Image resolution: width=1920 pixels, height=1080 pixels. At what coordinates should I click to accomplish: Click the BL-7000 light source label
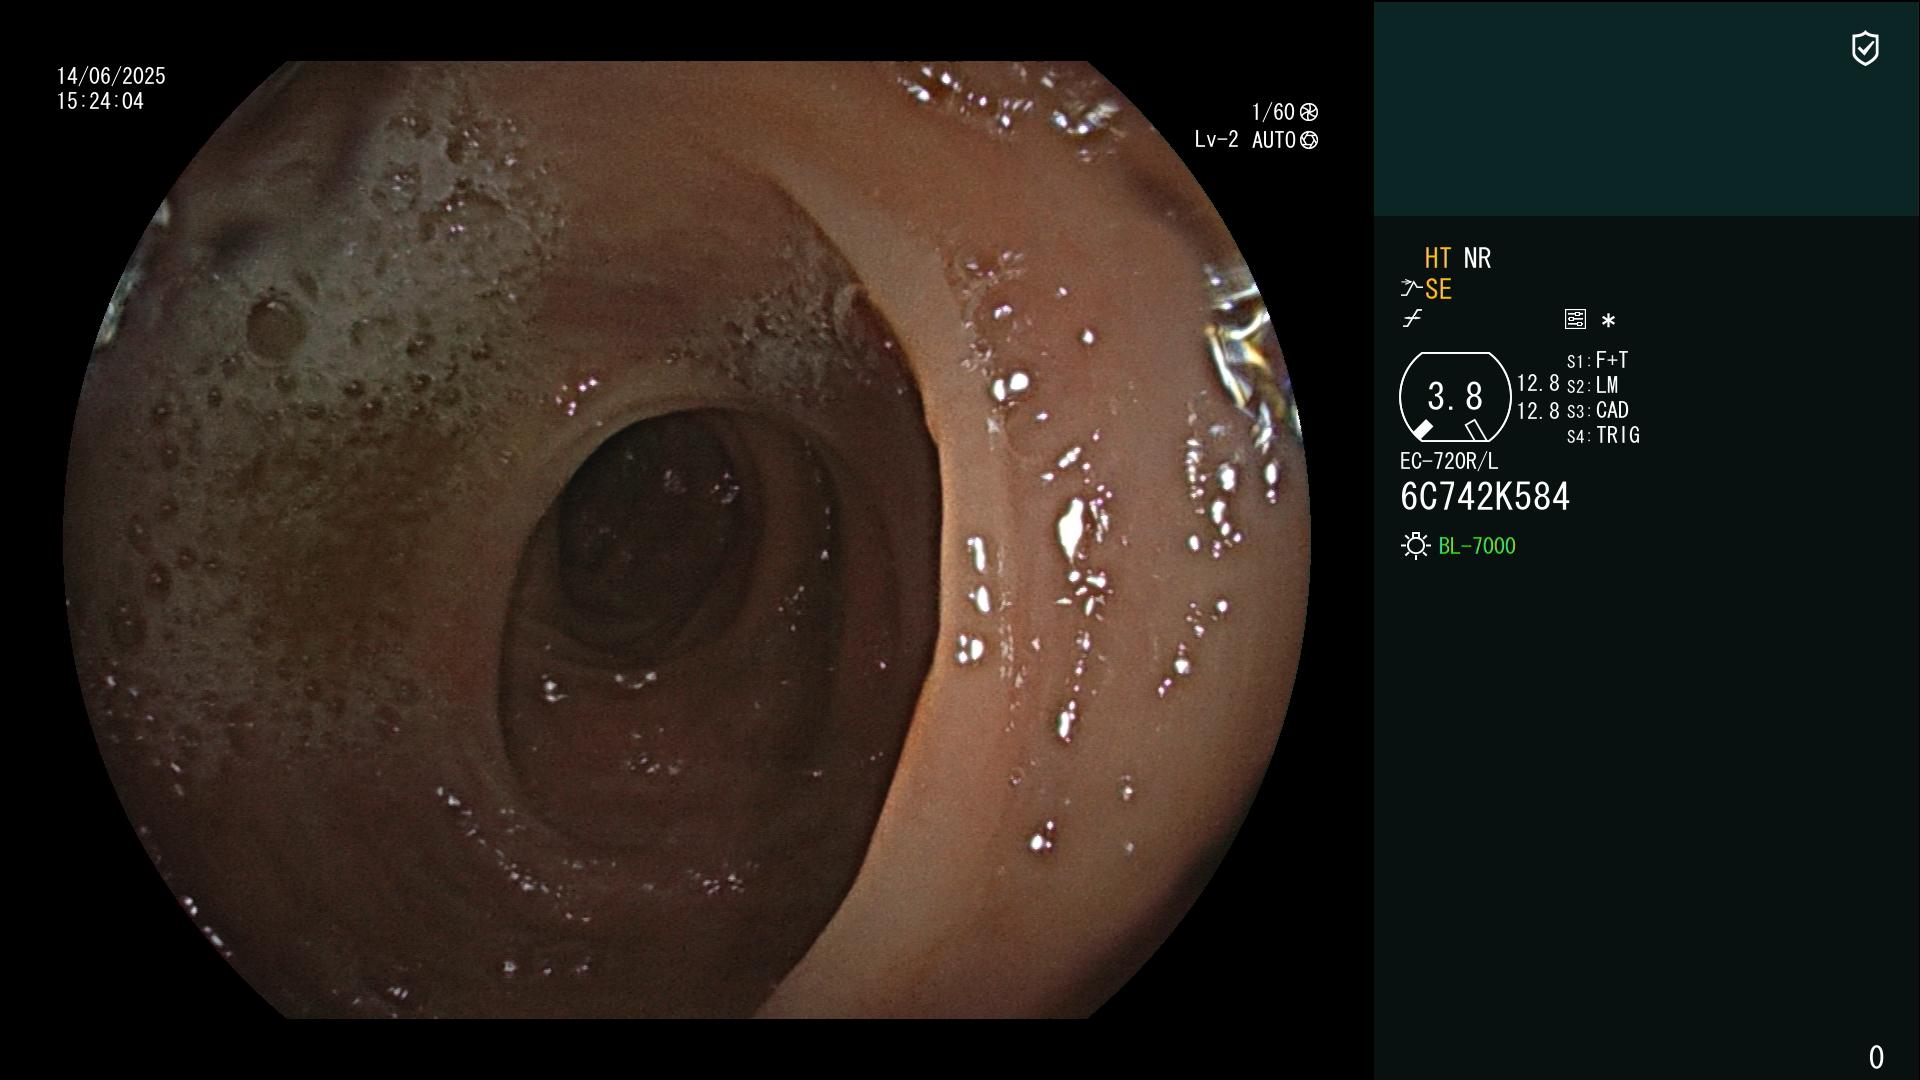pos(1477,546)
